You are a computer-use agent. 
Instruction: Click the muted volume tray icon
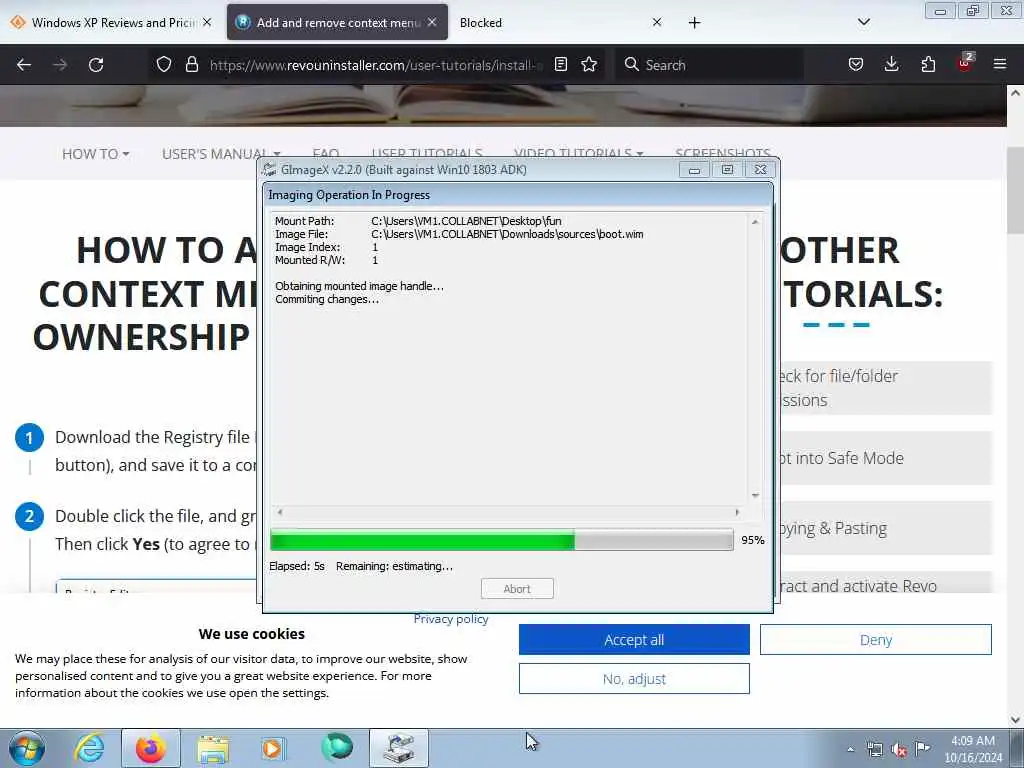[899, 749]
